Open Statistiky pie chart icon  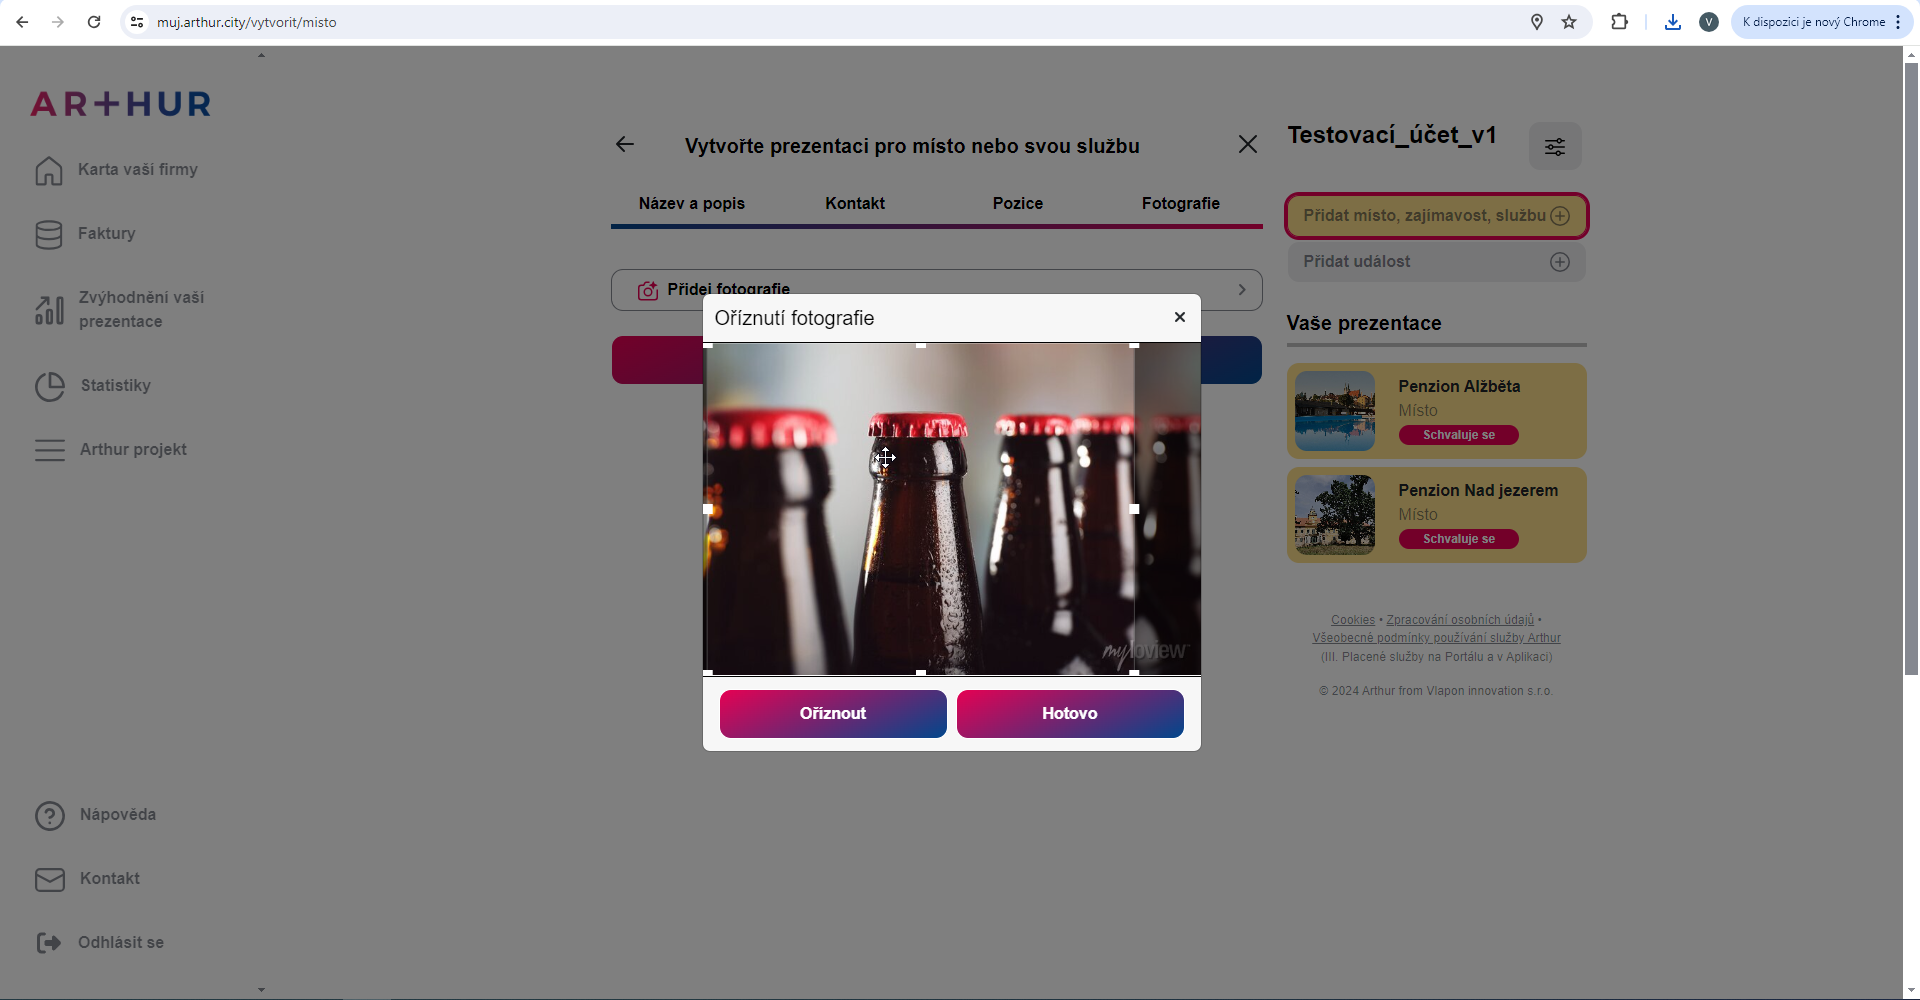point(49,386)
